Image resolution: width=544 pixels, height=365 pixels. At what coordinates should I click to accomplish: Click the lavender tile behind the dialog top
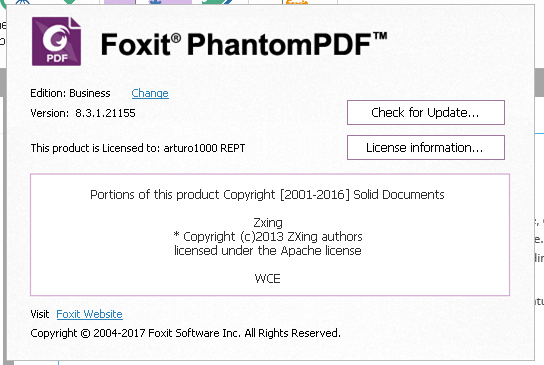(119, 2)
